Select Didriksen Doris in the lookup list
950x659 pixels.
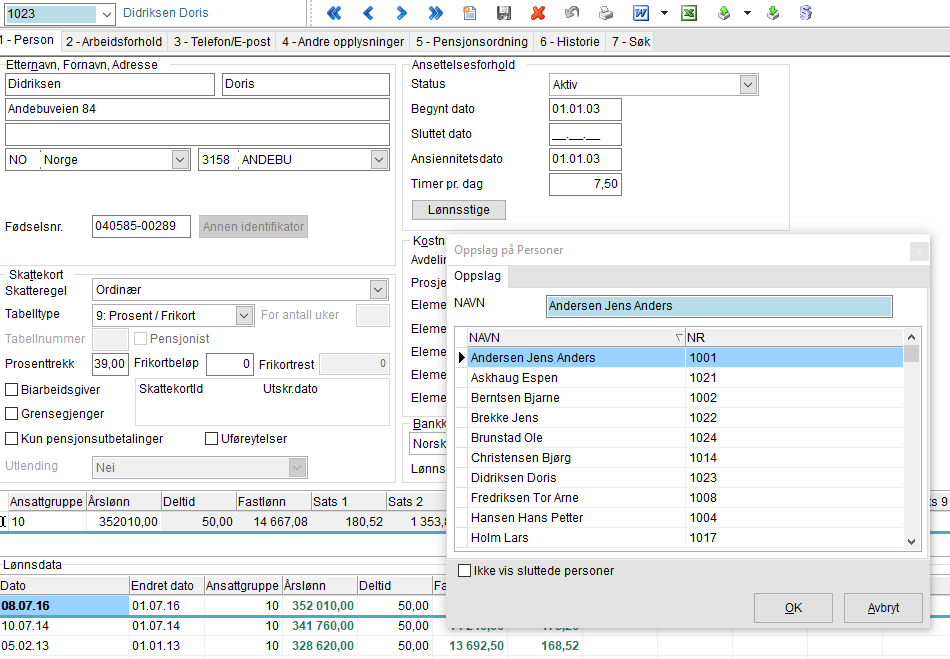click(514, 478)
